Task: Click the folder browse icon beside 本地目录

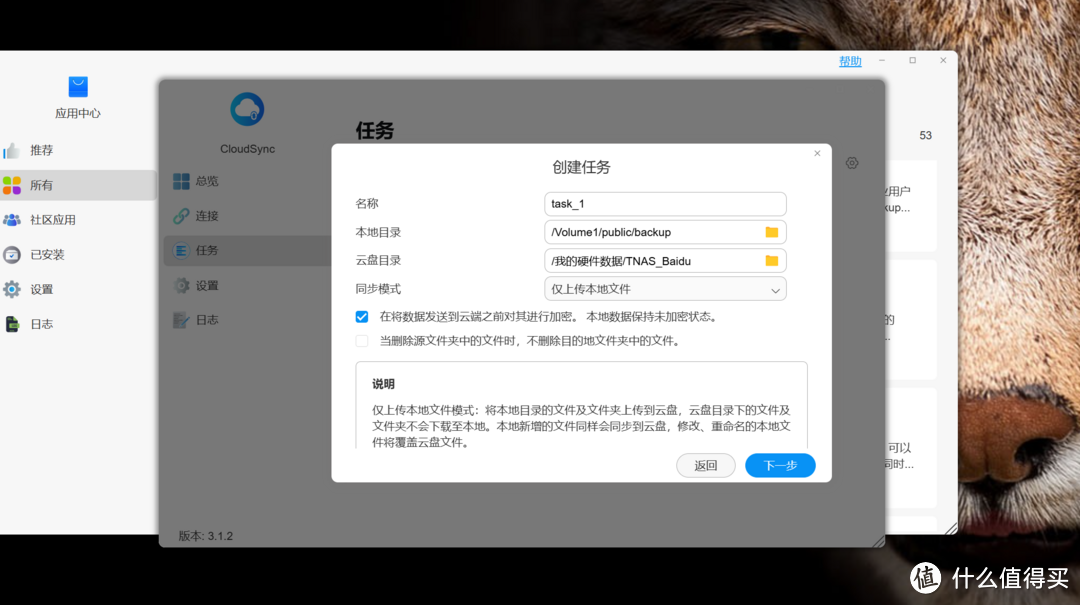Action: [x=771, y=232]
